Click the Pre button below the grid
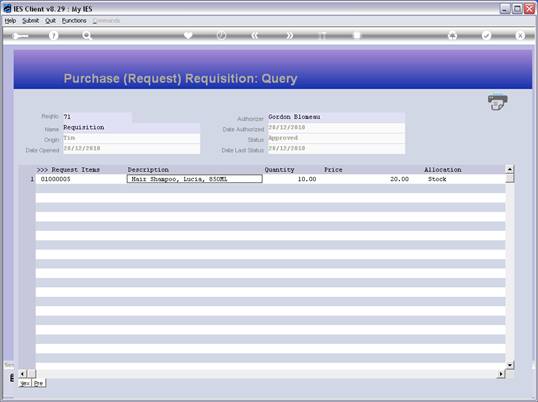 tap(38, 383)
